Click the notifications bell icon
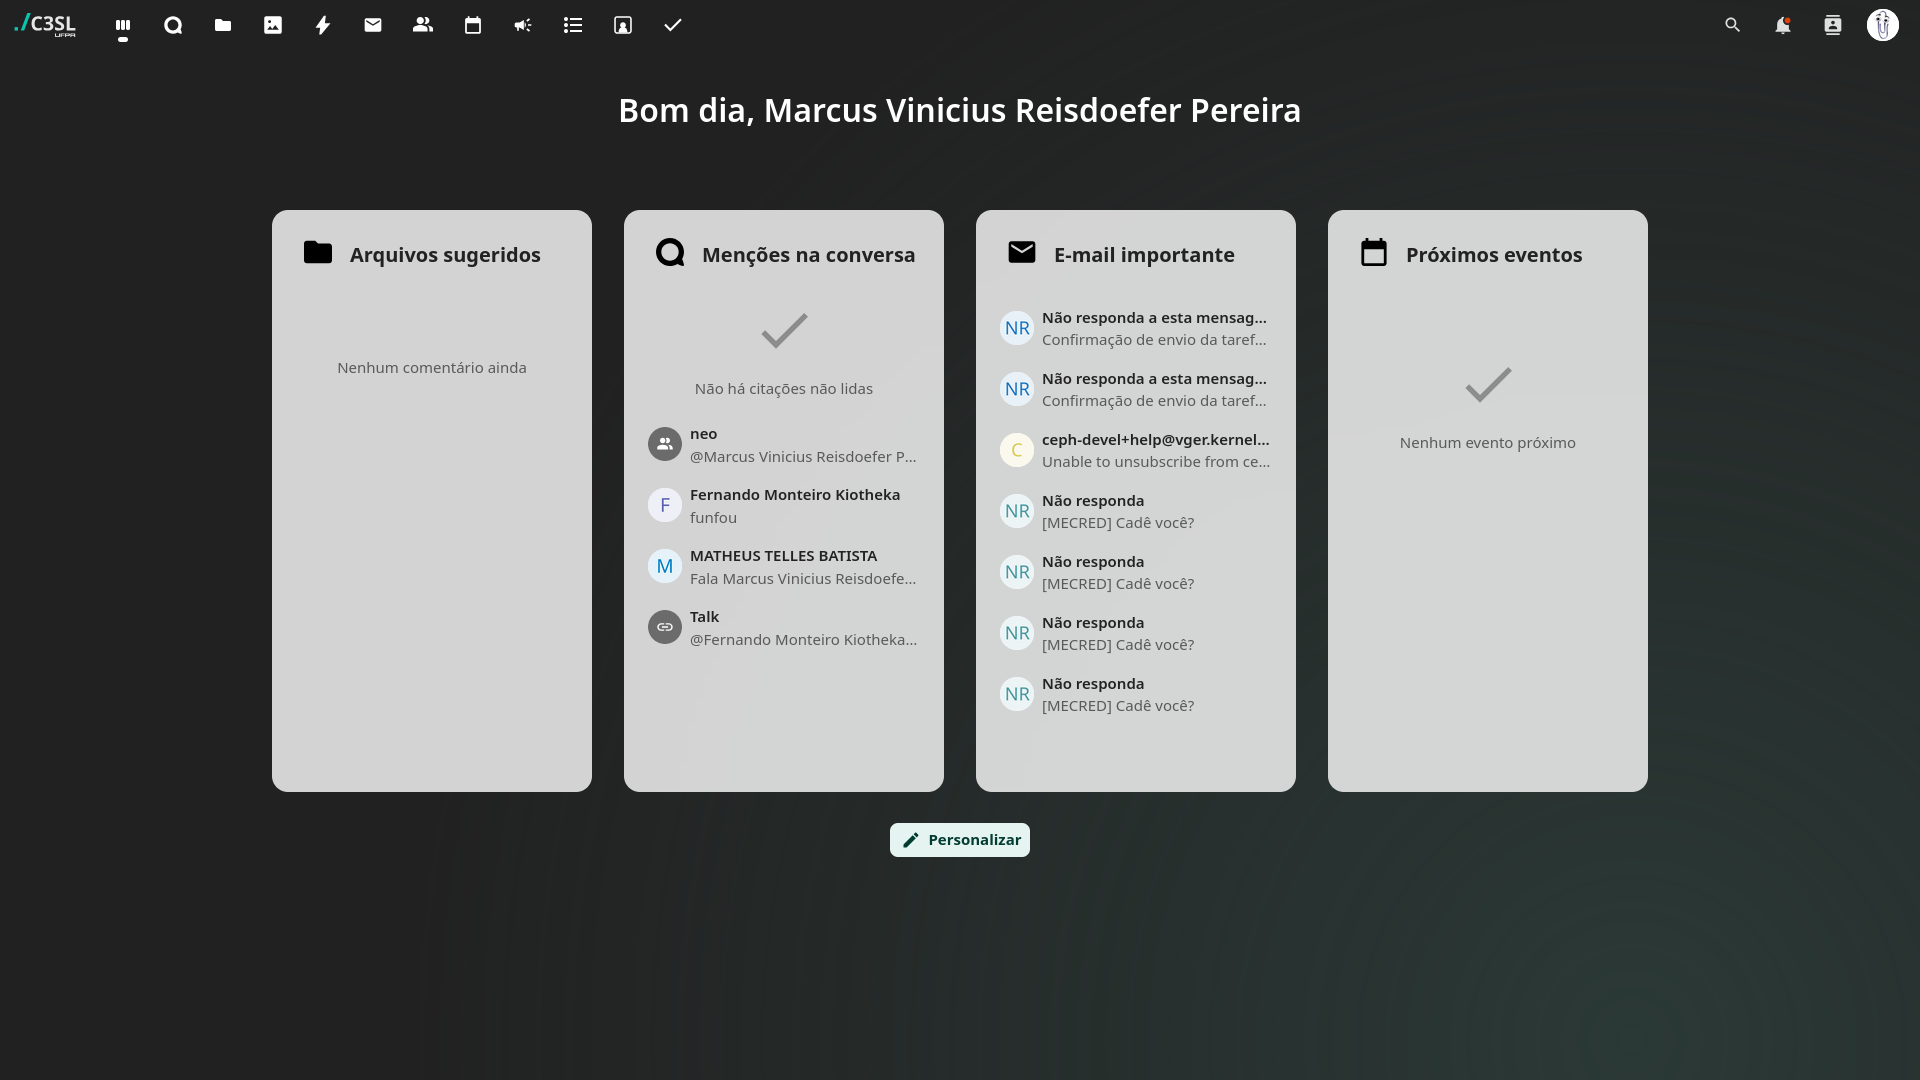 [1782, 25]
